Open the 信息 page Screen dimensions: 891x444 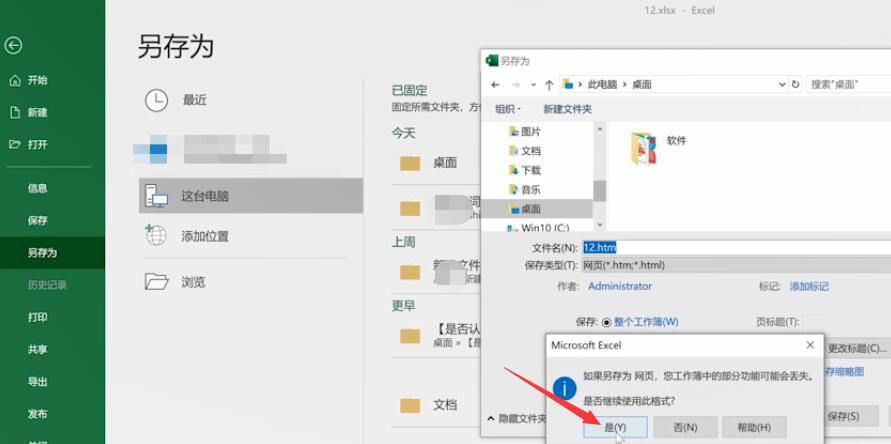click(38, 188)
